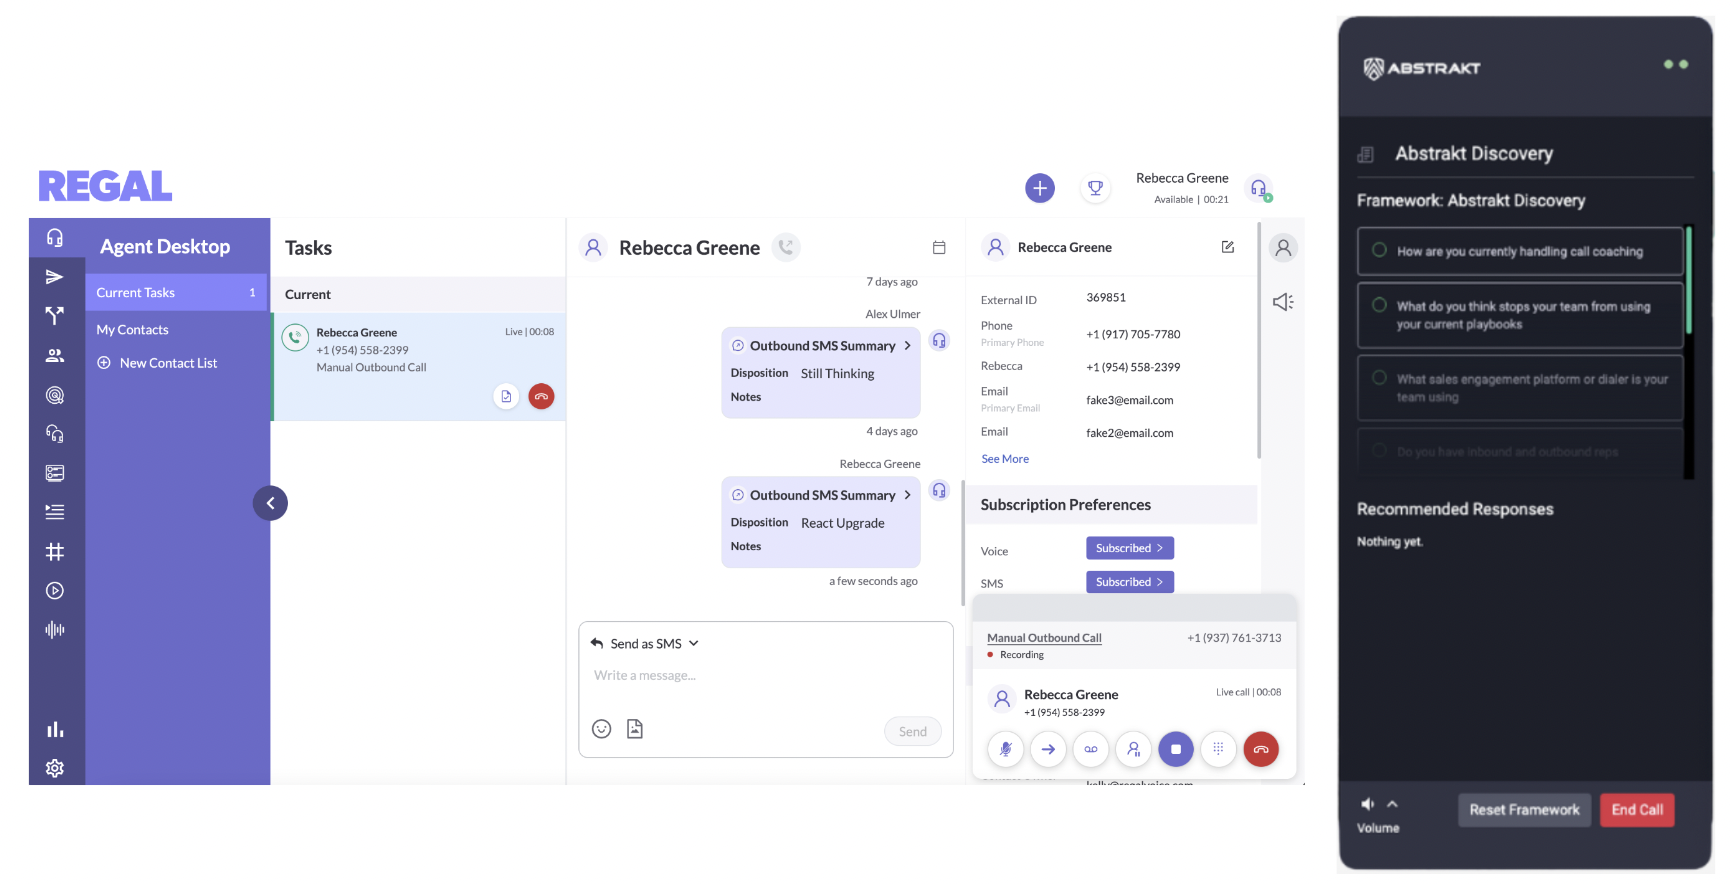Image resolution: width=1730 pixels, height=884 pixels.
Task: Select Current Tasks menu item
Action: pos(176,293)
